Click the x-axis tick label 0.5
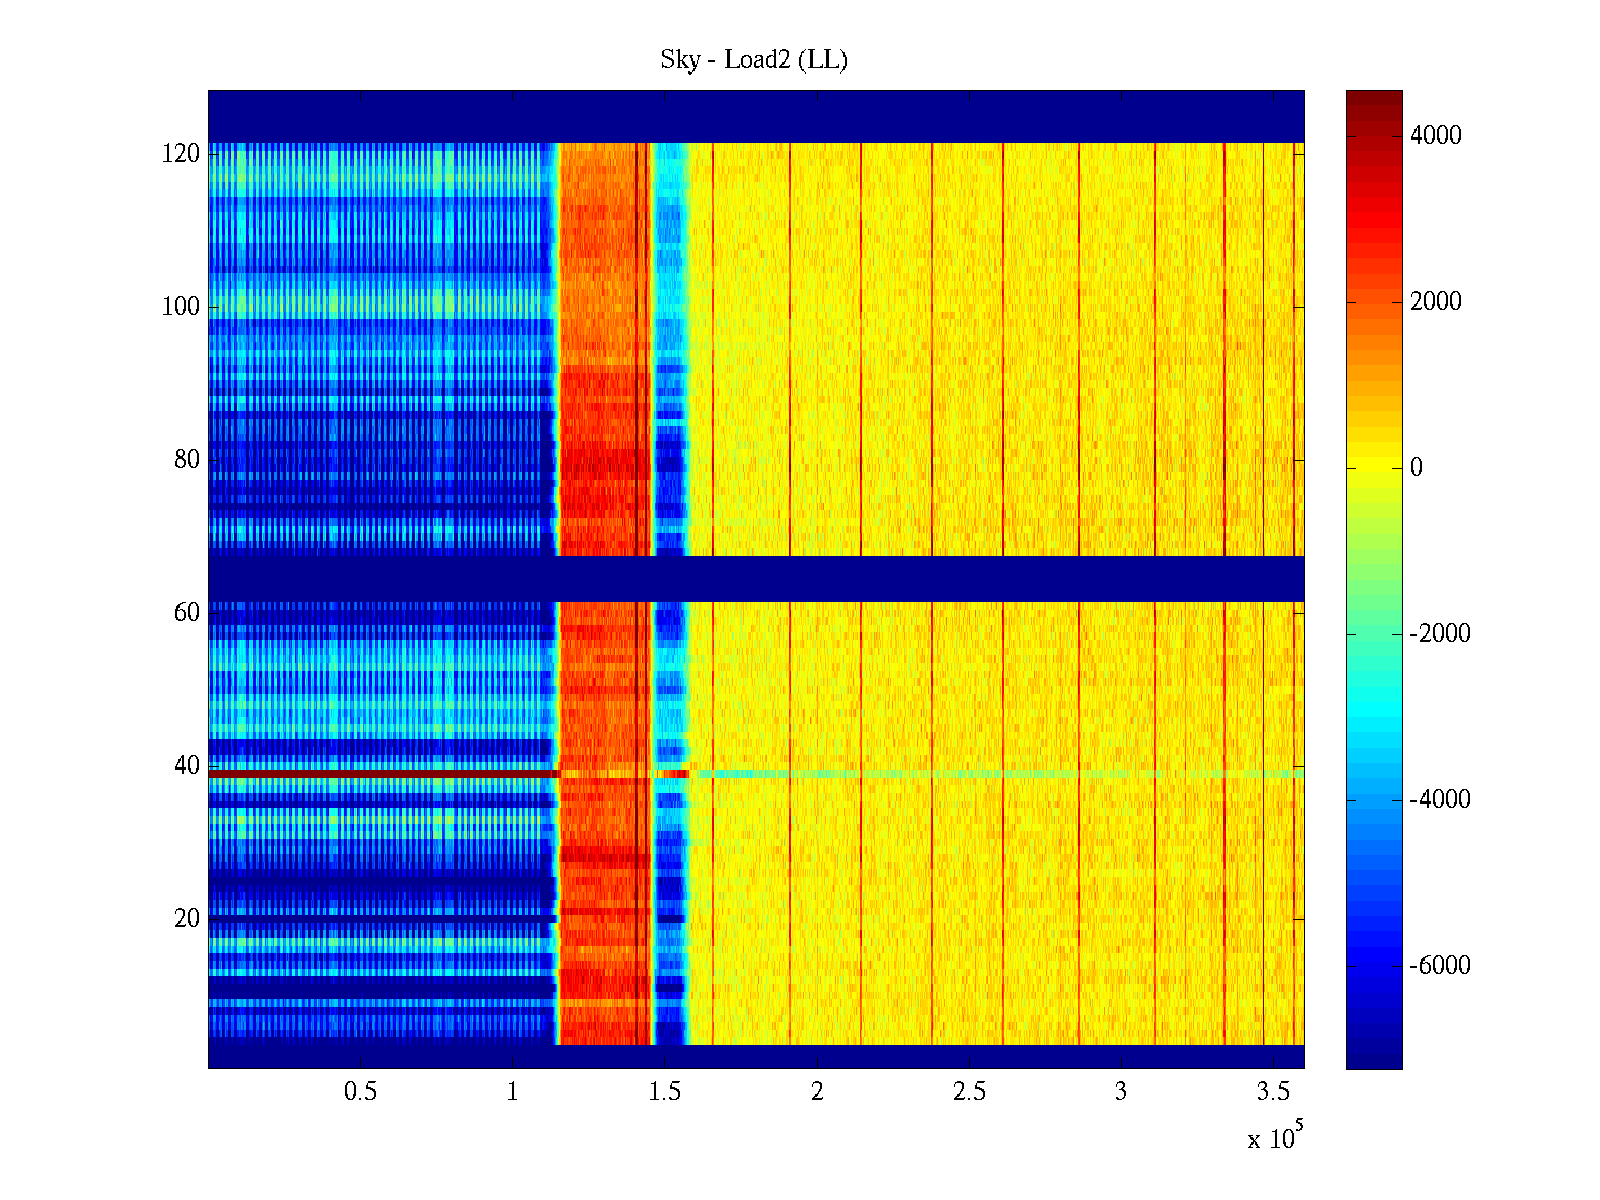The width and height of the screenshot is (1600, 1200). point(360,1092)
